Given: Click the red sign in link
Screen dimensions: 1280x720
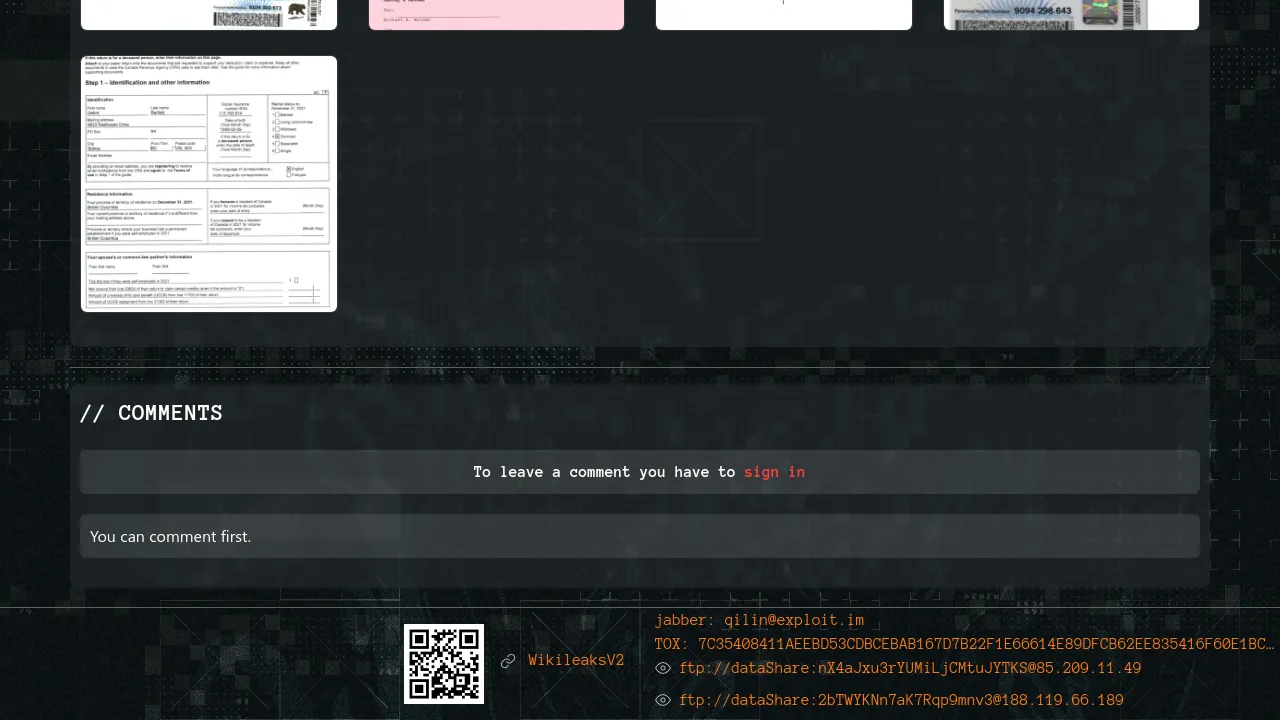Looking at the screenshot, I should tap(774, 472).
